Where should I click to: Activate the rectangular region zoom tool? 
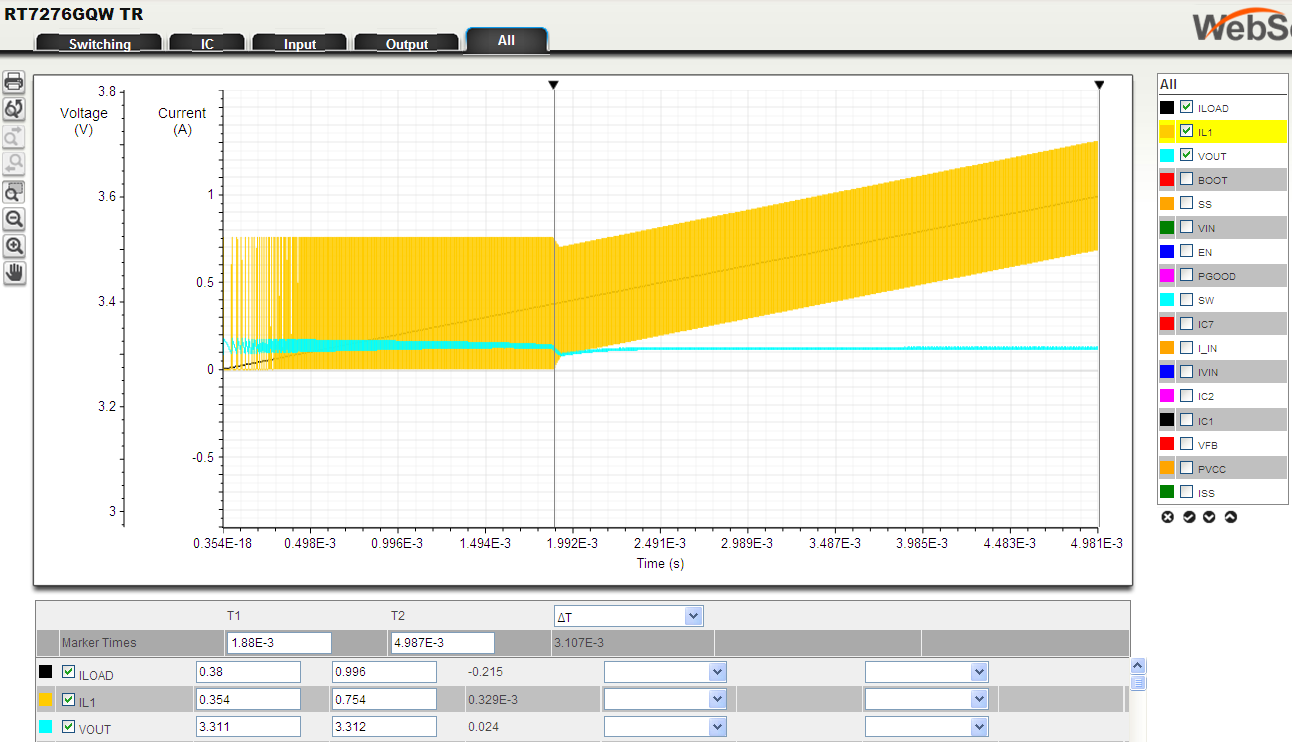[x=13, y=191]
